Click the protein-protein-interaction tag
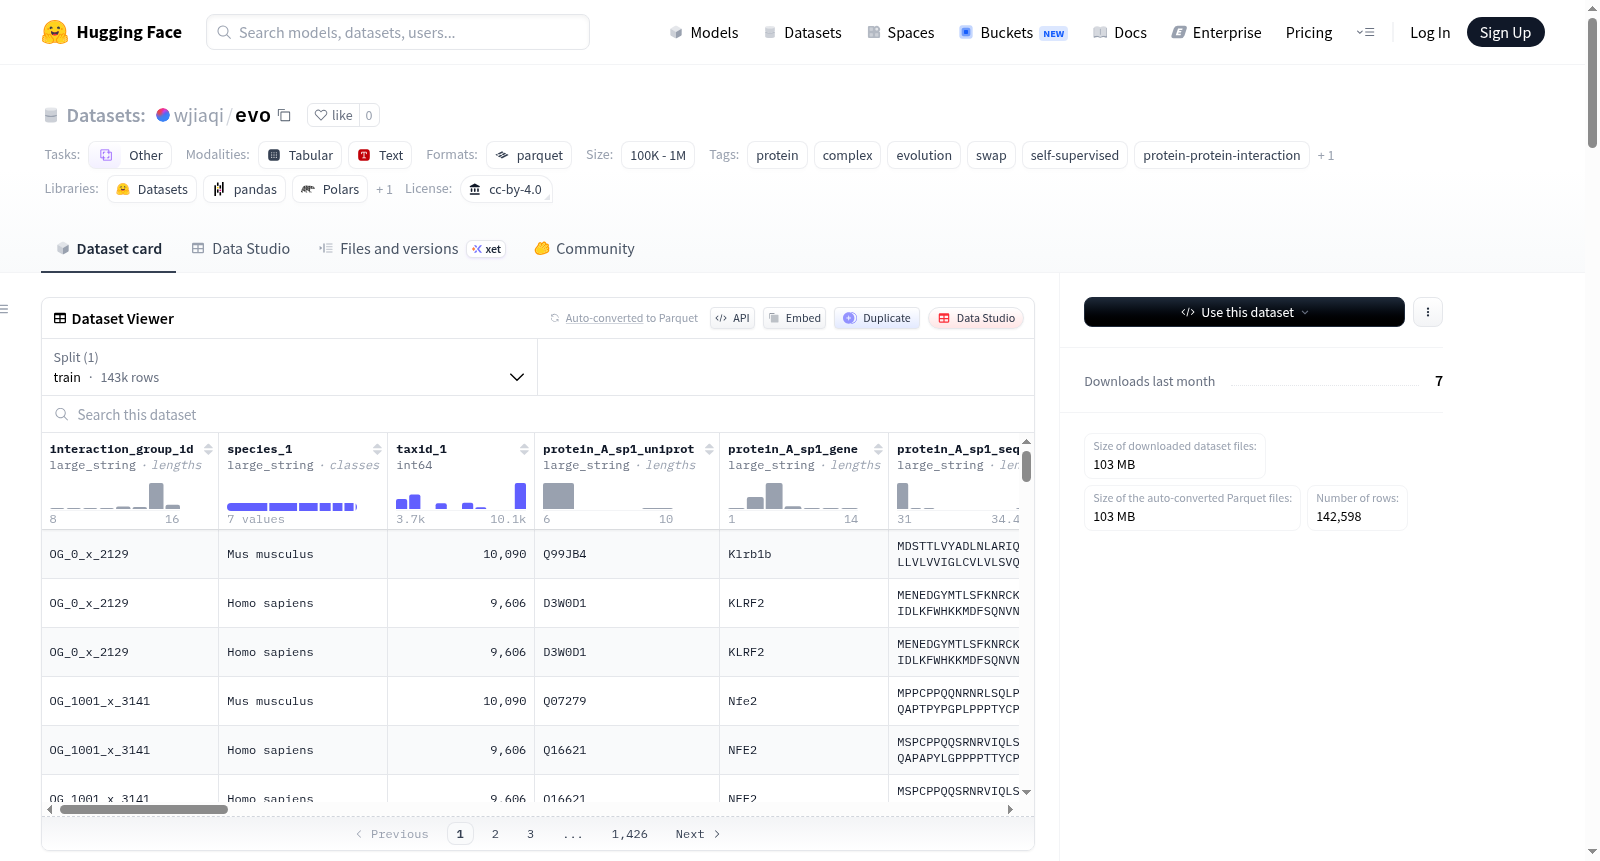1600x861 pixels. tap(1221, 155)
